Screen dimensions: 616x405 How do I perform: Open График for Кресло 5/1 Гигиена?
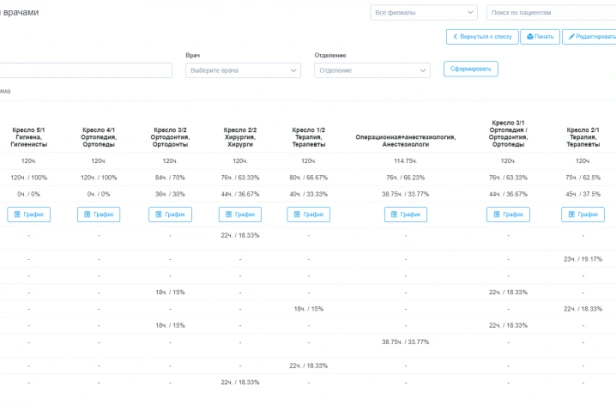28,214
